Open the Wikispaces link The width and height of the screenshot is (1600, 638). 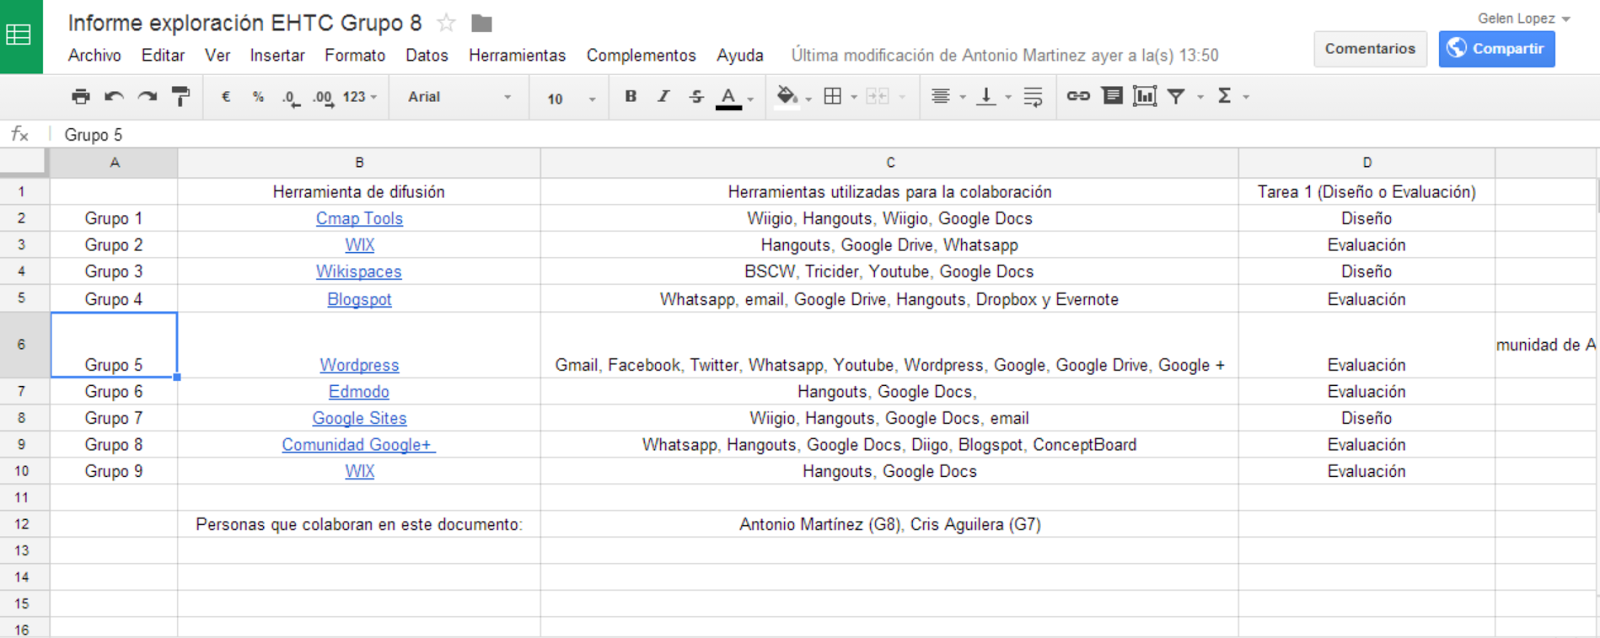359,272
